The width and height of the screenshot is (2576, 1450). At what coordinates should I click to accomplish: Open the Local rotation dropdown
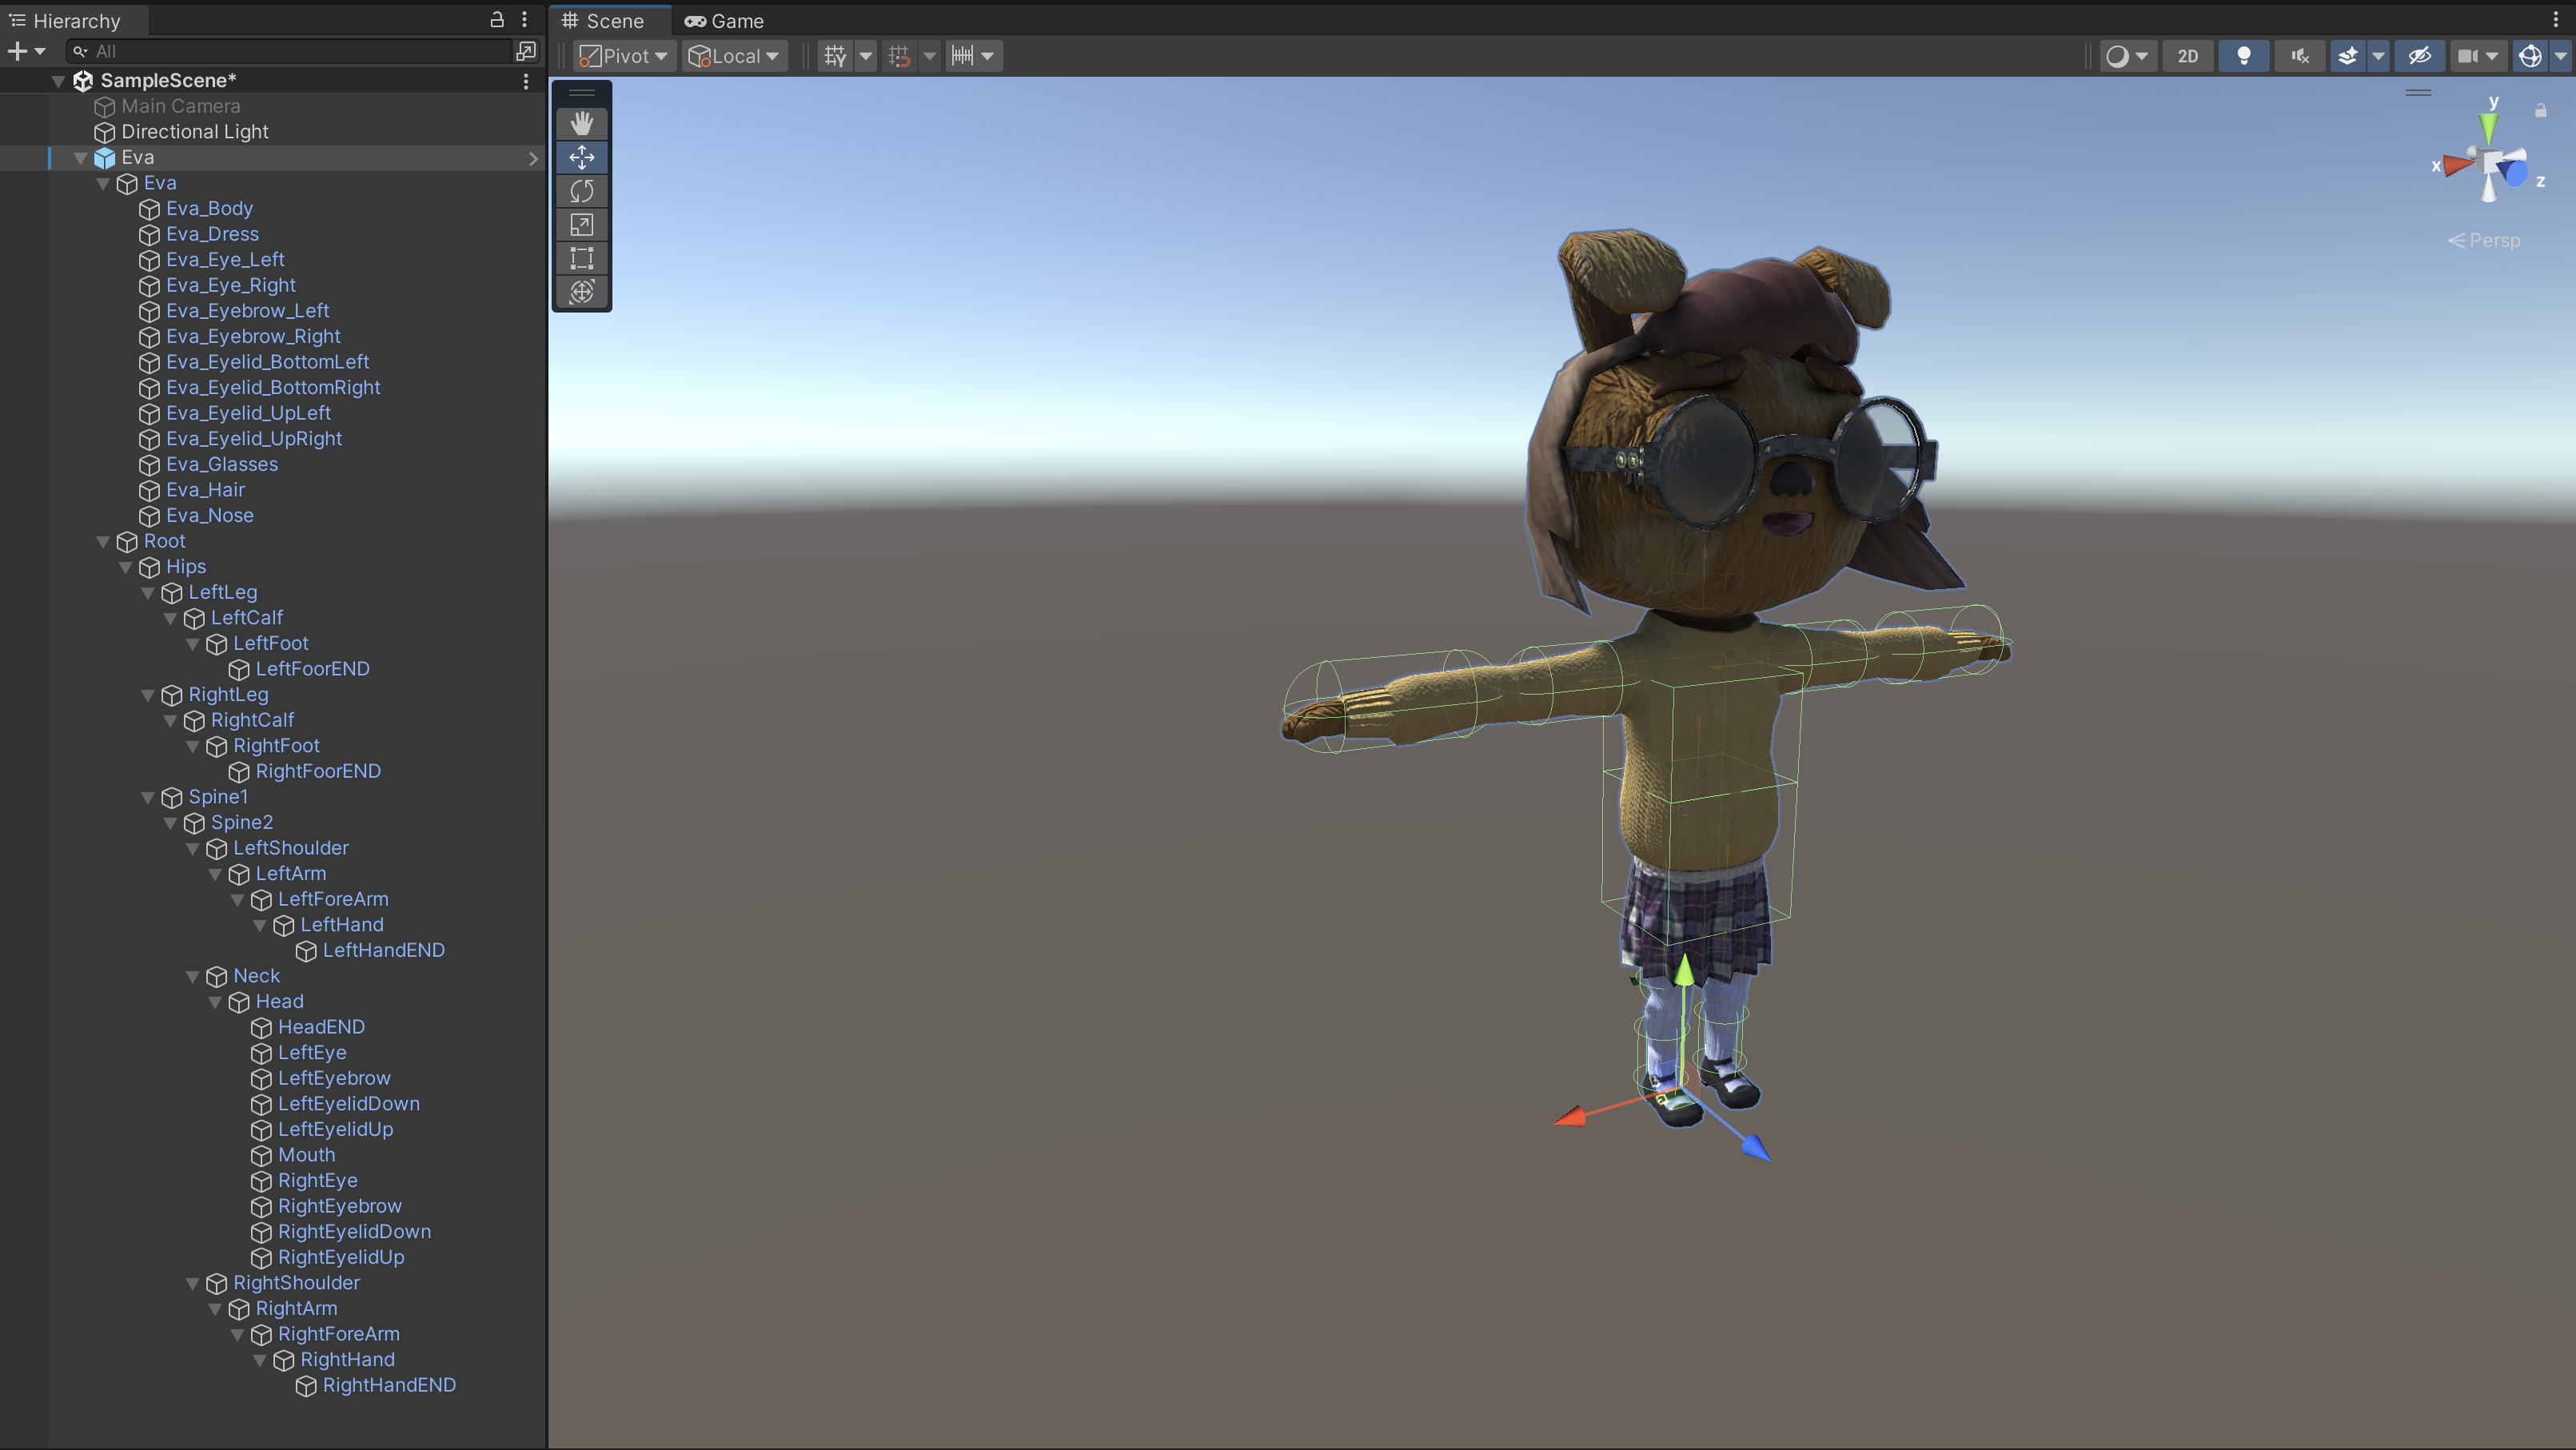pos(735,56)
